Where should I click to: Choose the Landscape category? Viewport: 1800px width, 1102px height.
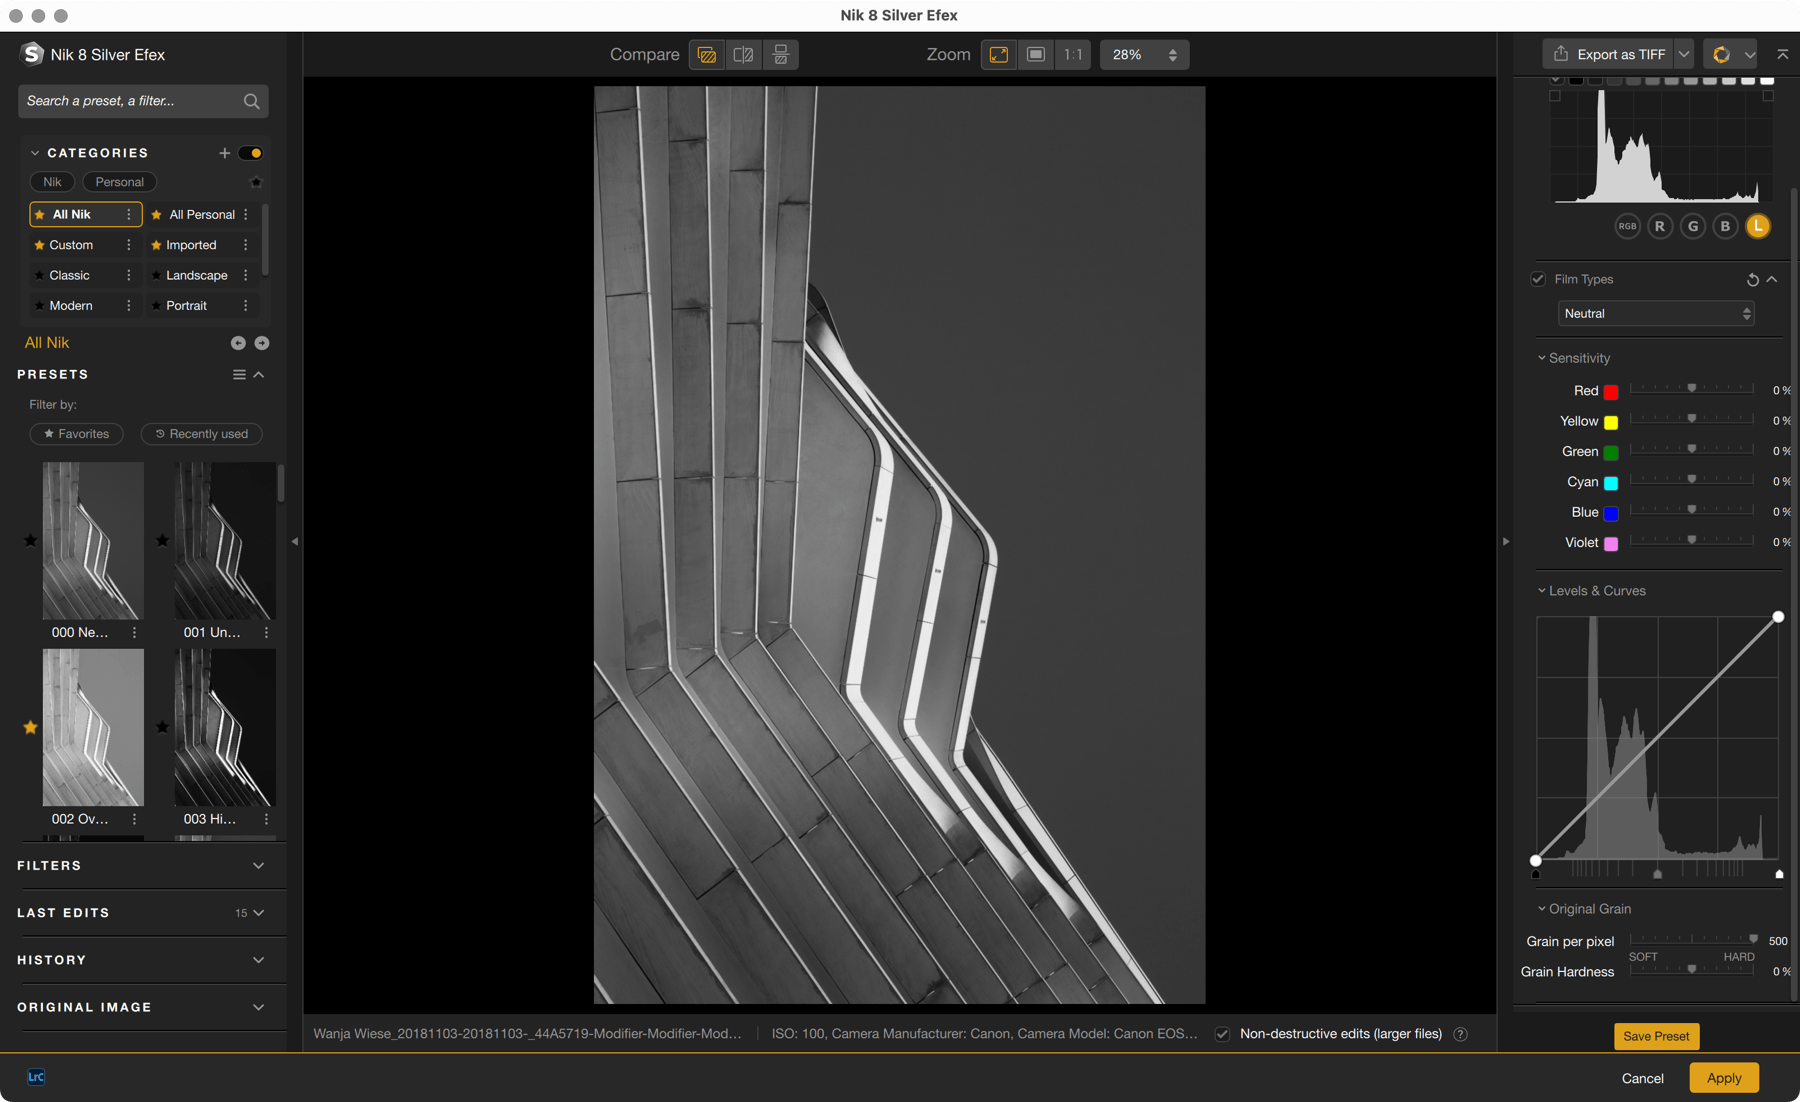point(196,275)
